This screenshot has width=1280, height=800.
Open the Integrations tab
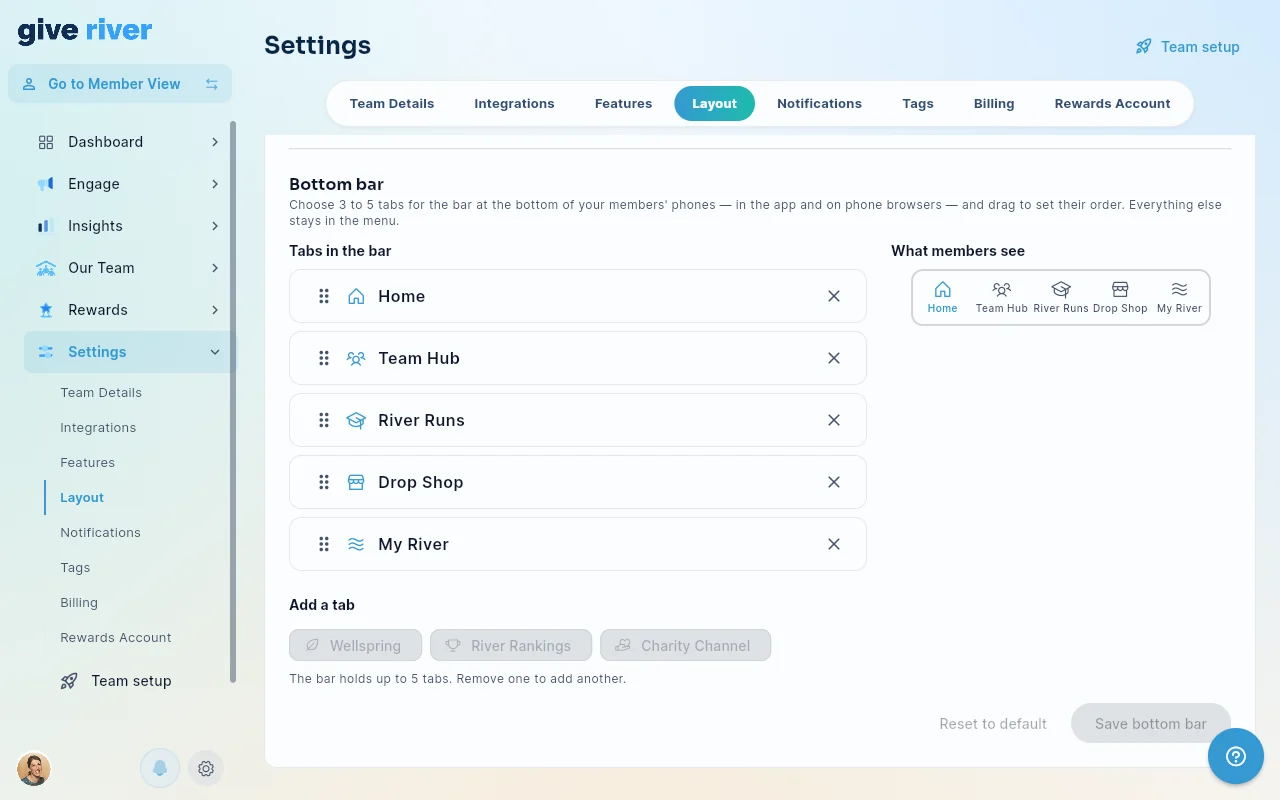[514, 104]
